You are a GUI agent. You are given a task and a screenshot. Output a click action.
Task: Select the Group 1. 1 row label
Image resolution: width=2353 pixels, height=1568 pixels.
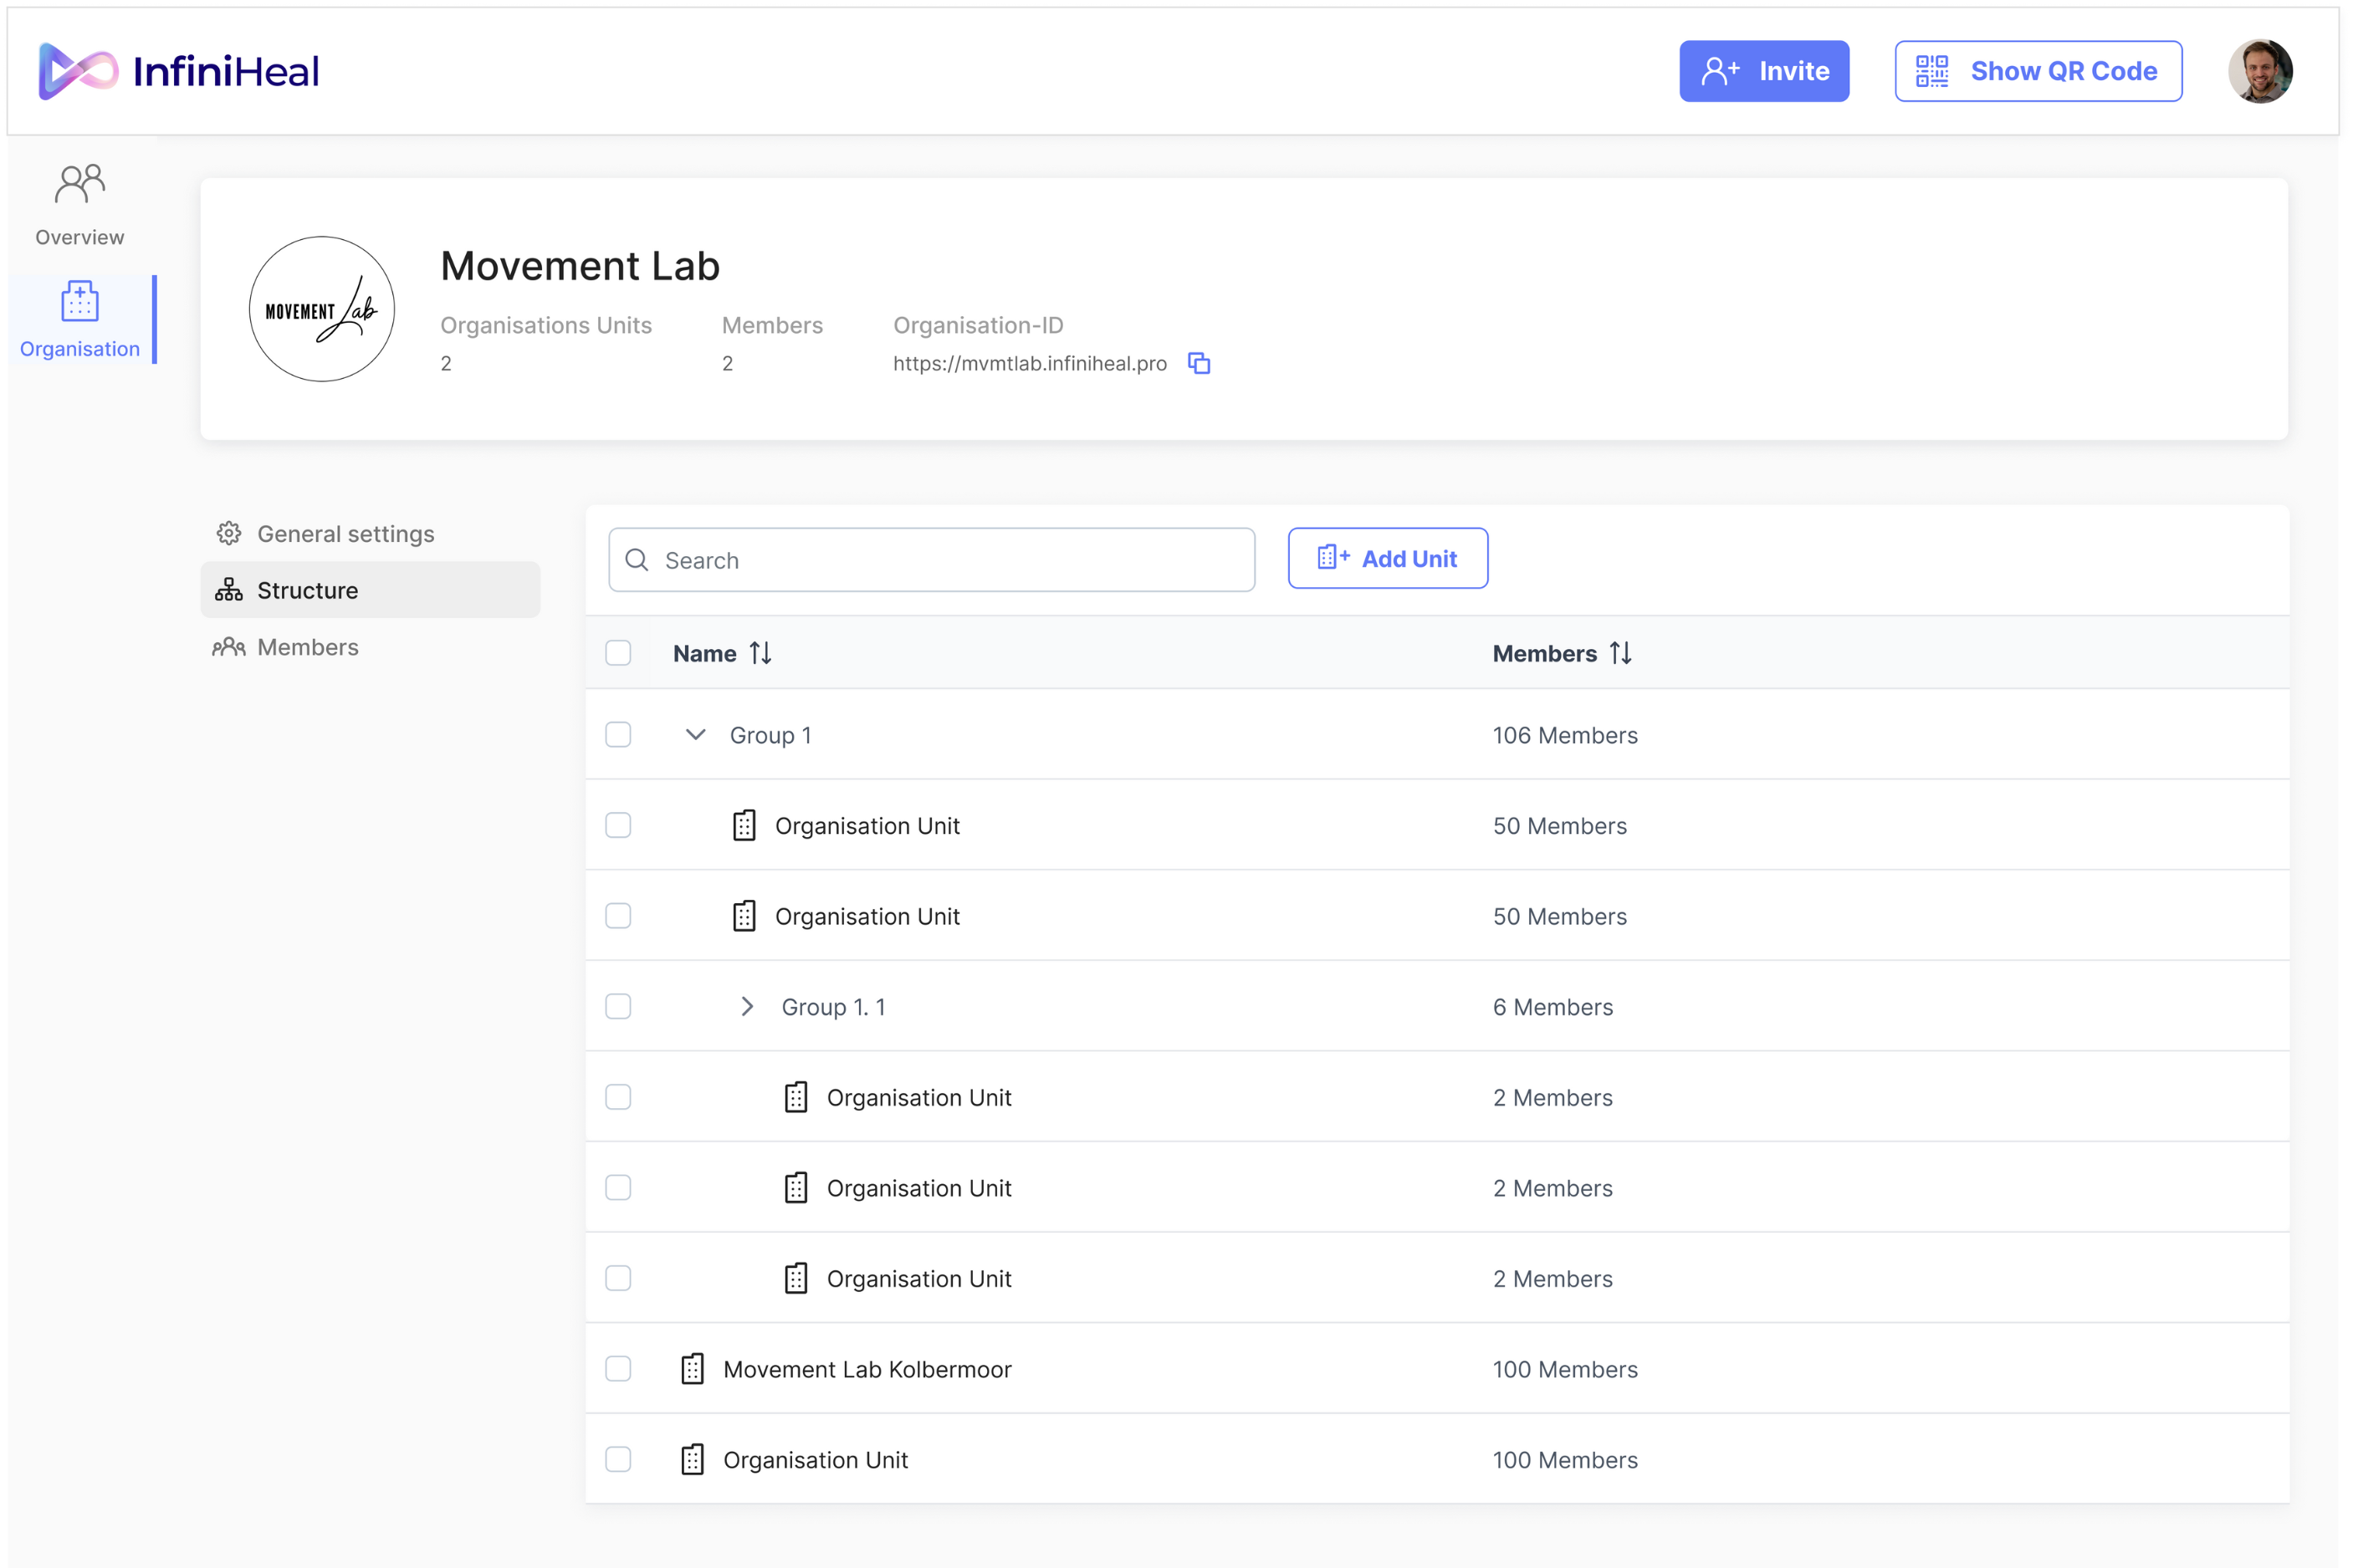coord(833,1007)
